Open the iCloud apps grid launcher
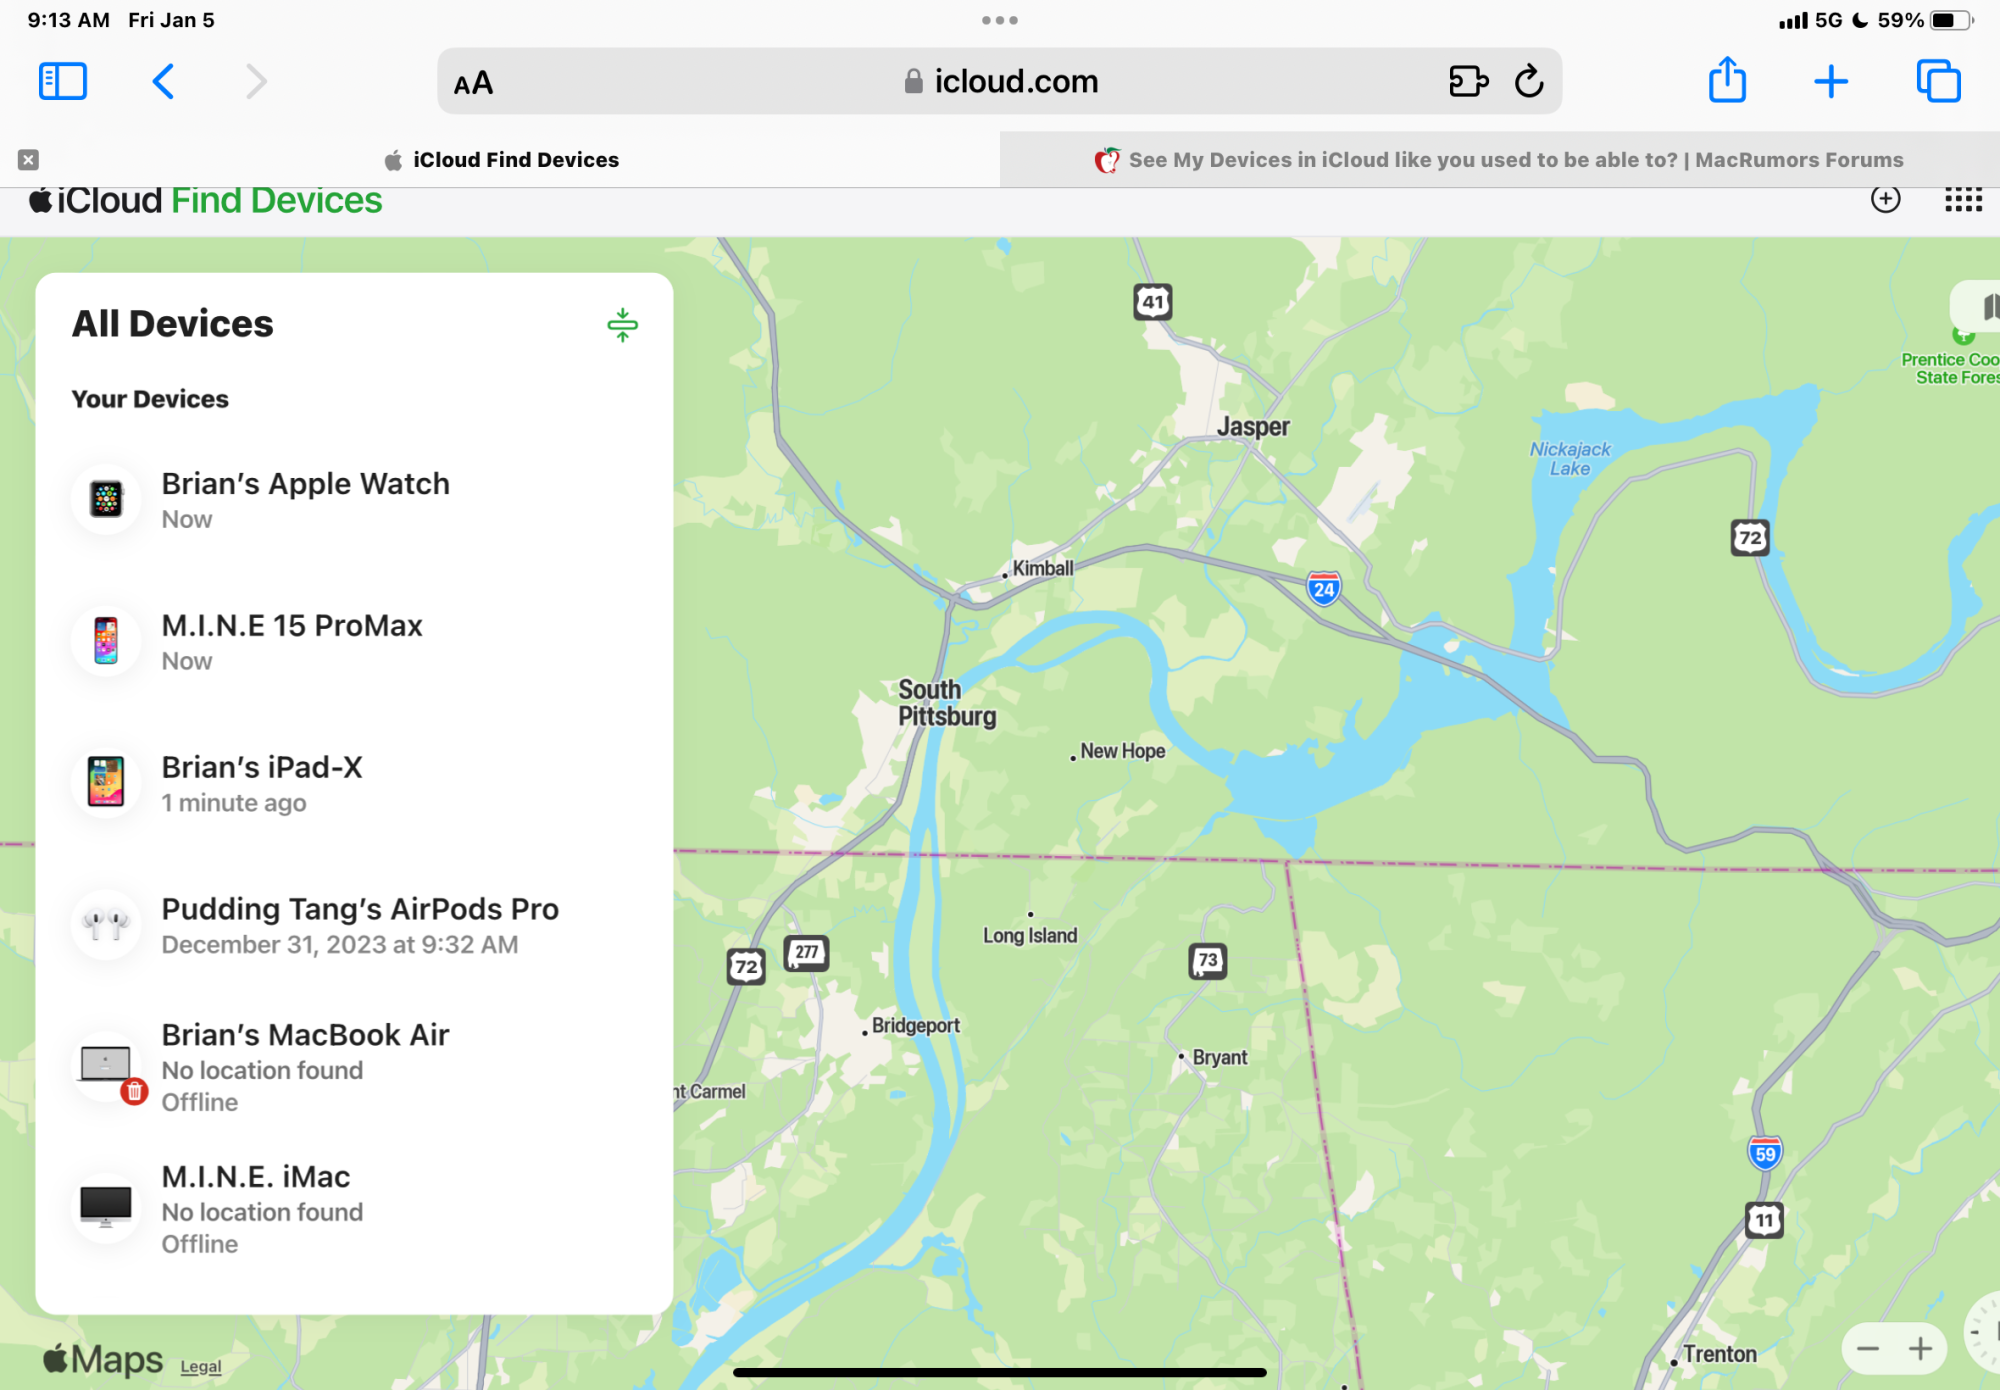The height and width of the screenshot is (1390, 2000). coord(1963,200)
